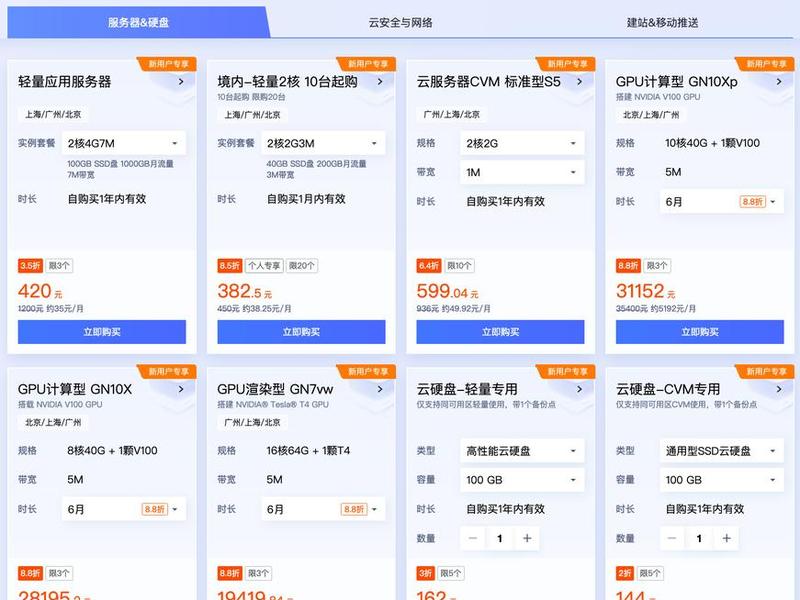800x600 pixels.
Task: Expand 6月 时长 dropdown in GN10X card
Action: point(123,509)
